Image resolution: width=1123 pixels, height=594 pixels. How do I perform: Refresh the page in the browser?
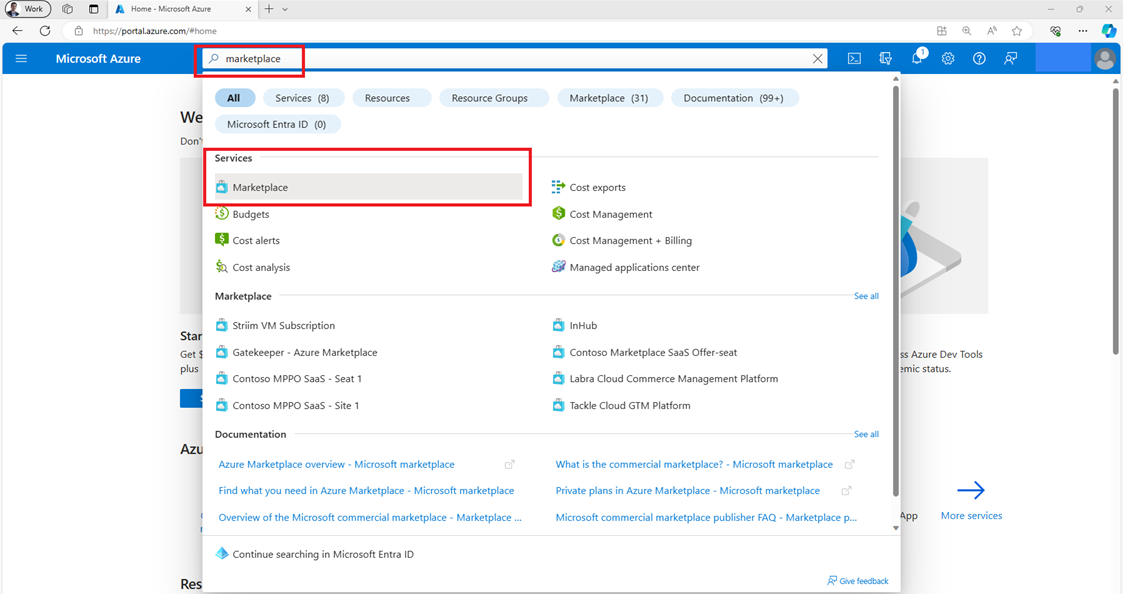pyautogui.click(x=45, y=31)
